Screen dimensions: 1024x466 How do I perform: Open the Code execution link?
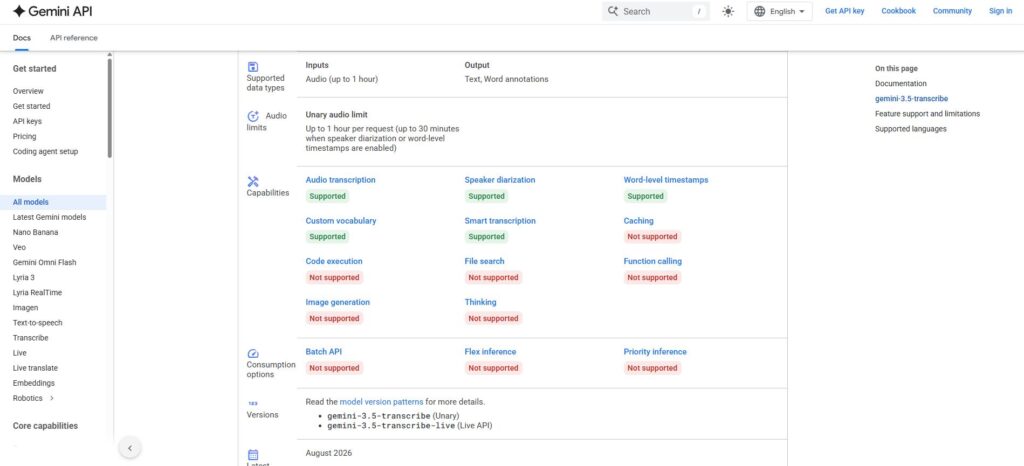point(334,261)
